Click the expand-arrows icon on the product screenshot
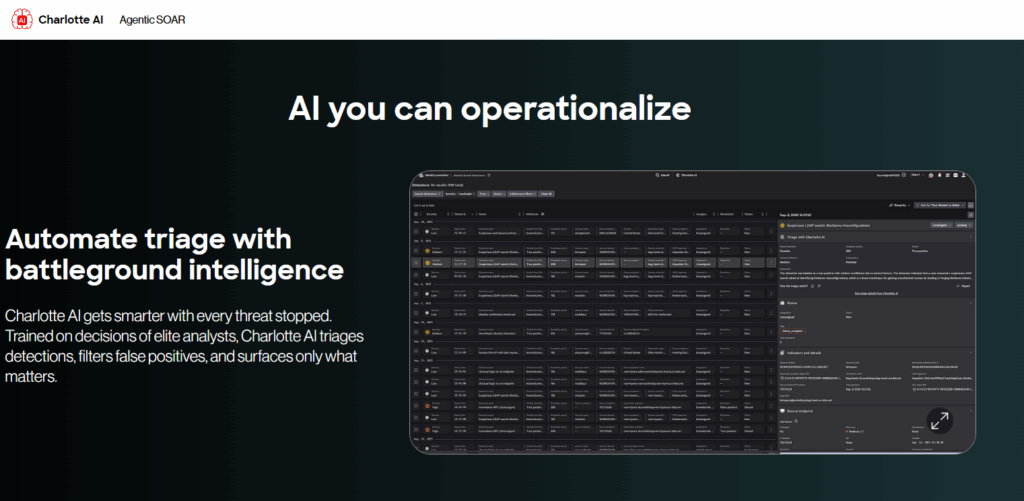The height and width of the screenshot is (501, 1024). (940, 421)
